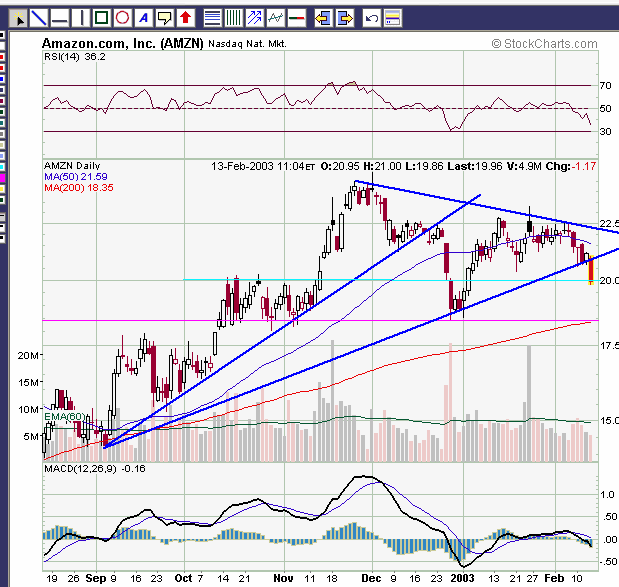Select the parallel arrows line tool
The width and height of the screenshot is (619, 587).
[x=255, y=18]
